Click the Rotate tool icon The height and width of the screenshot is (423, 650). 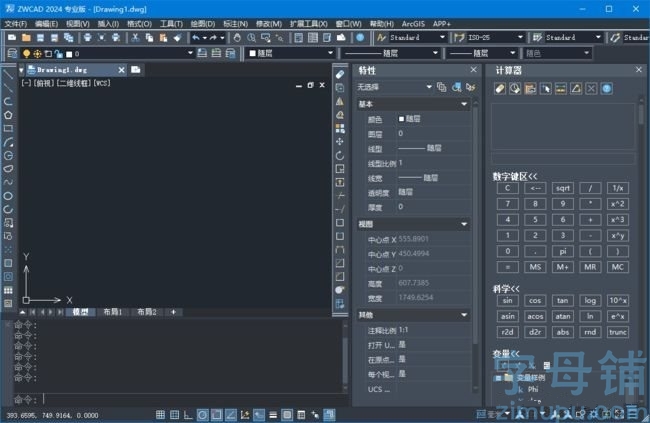tap(340, 155)
